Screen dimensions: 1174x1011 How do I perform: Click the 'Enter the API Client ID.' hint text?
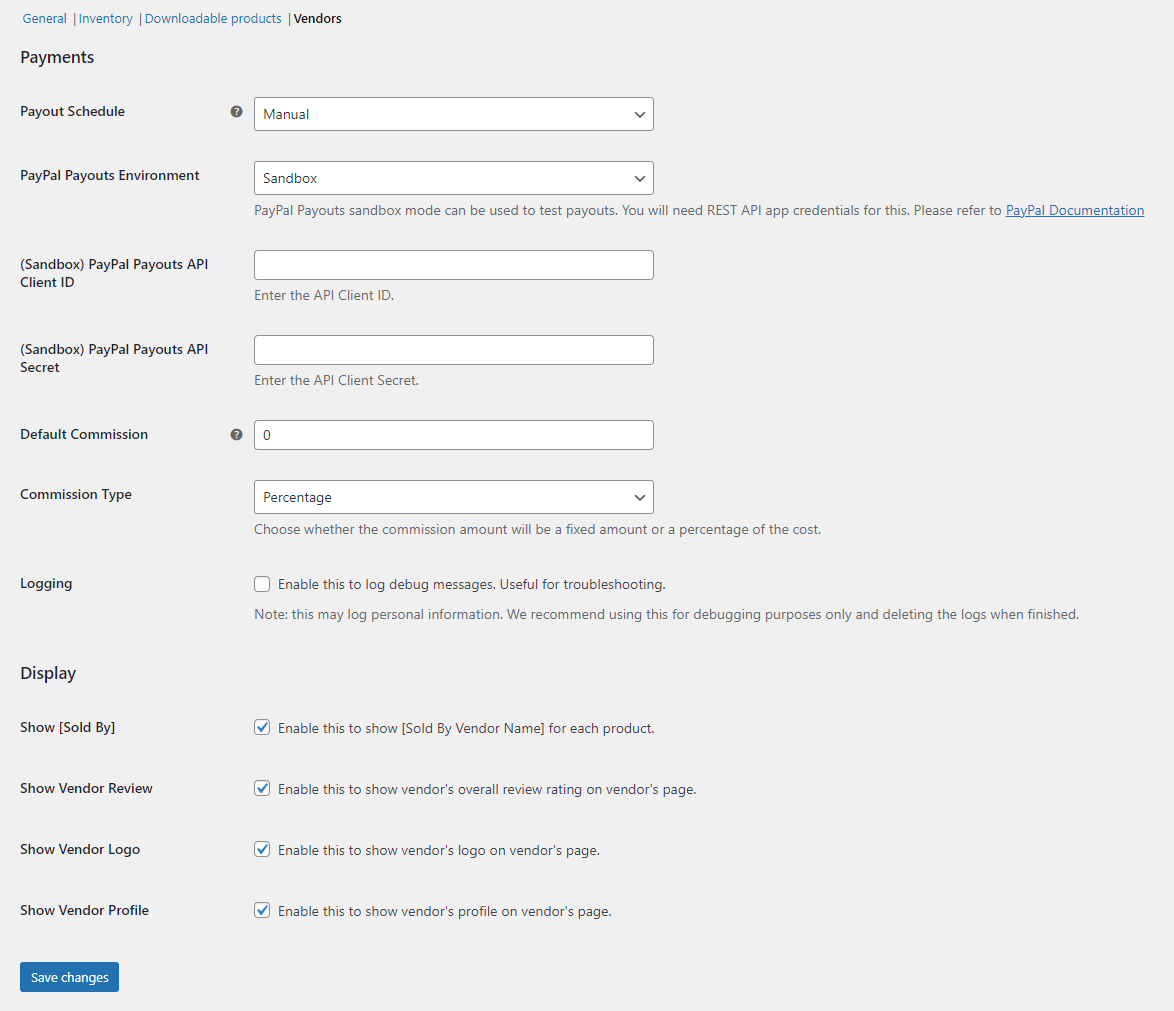coord(323,295)
